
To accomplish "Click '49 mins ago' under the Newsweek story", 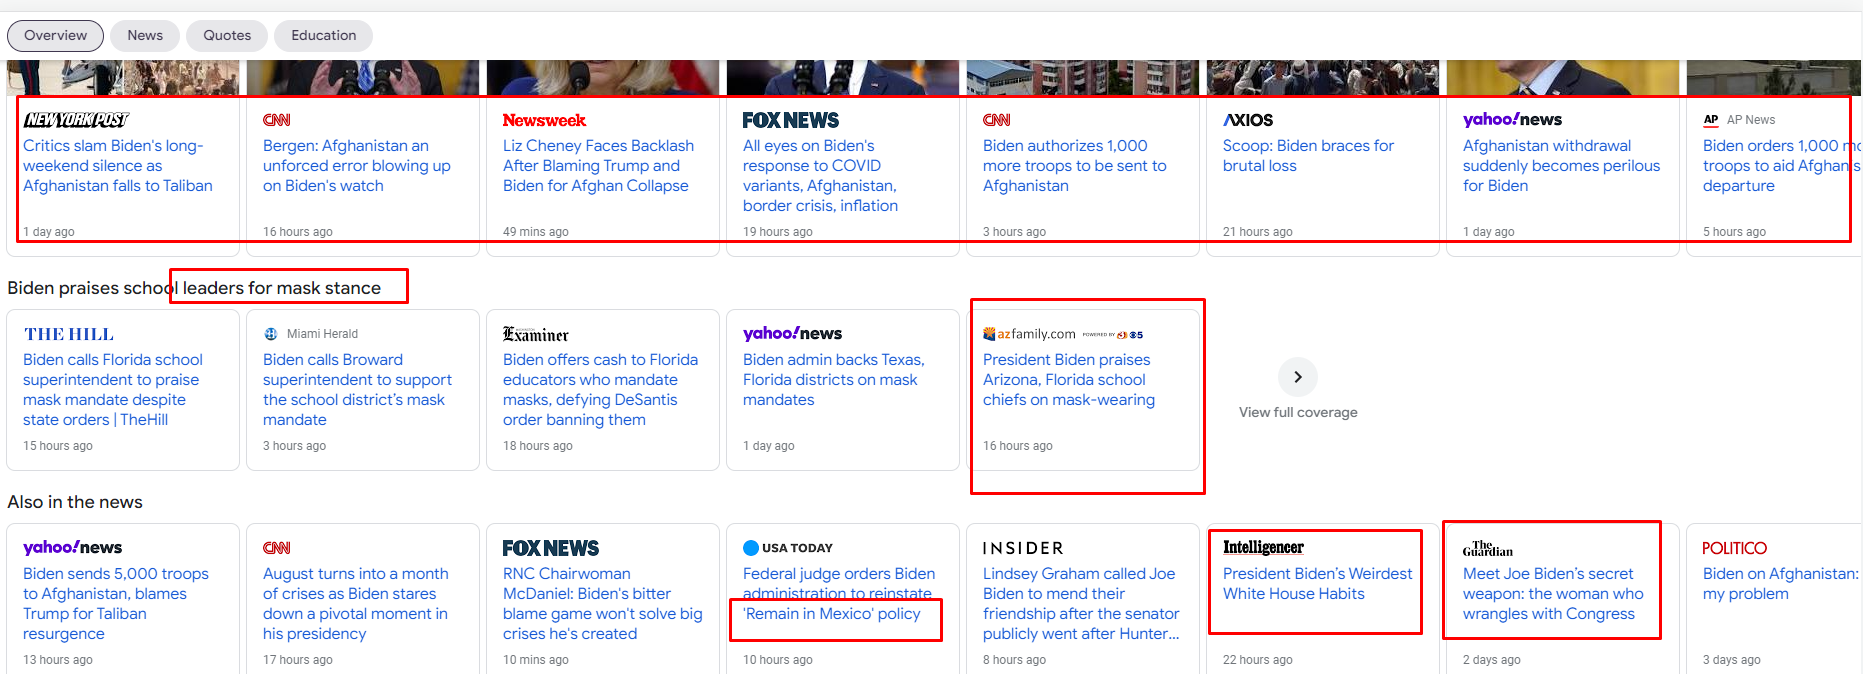I will click(x=536, y=232).
